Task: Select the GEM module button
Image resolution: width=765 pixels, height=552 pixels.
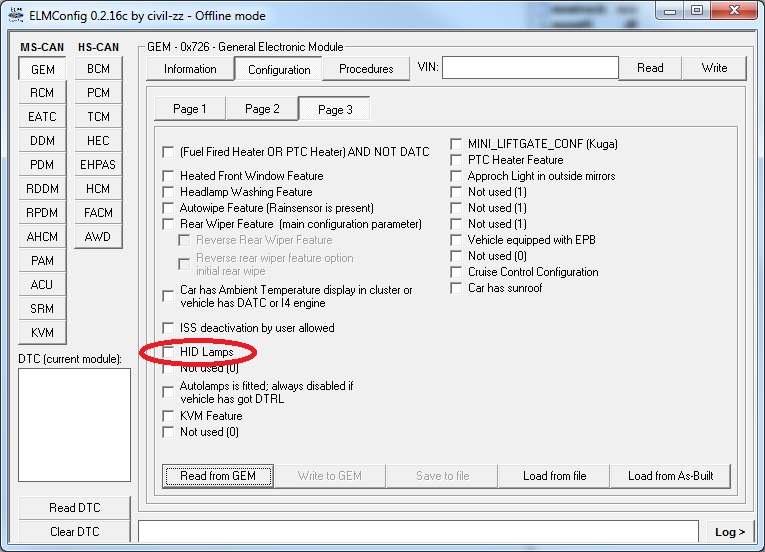Action: 42,69
